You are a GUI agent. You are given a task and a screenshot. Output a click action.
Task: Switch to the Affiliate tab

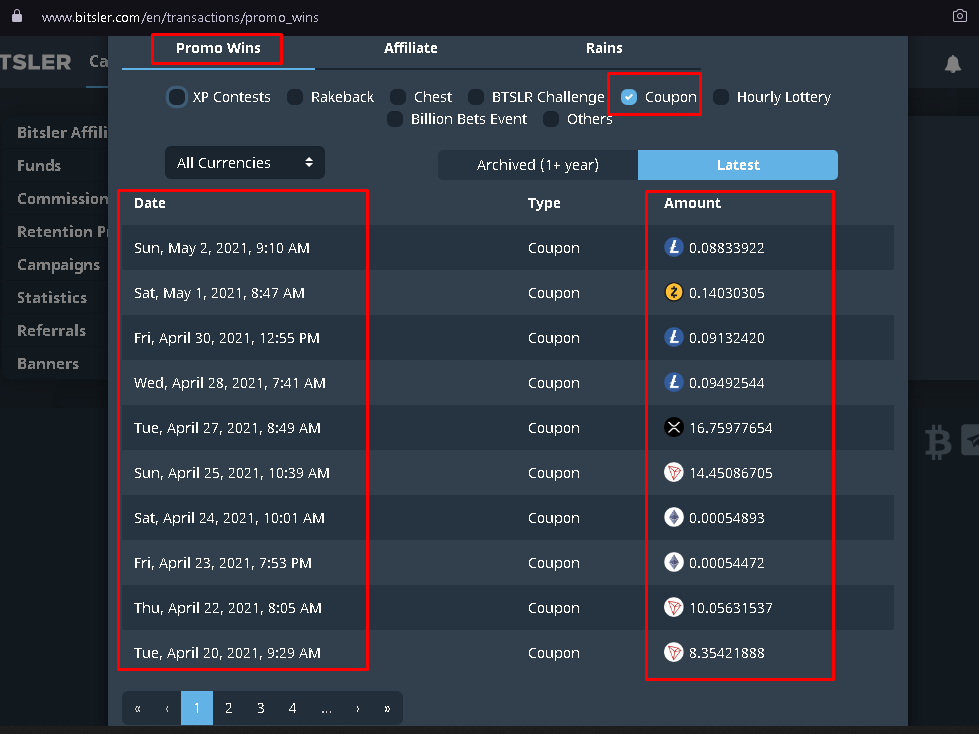coord(411,48)
